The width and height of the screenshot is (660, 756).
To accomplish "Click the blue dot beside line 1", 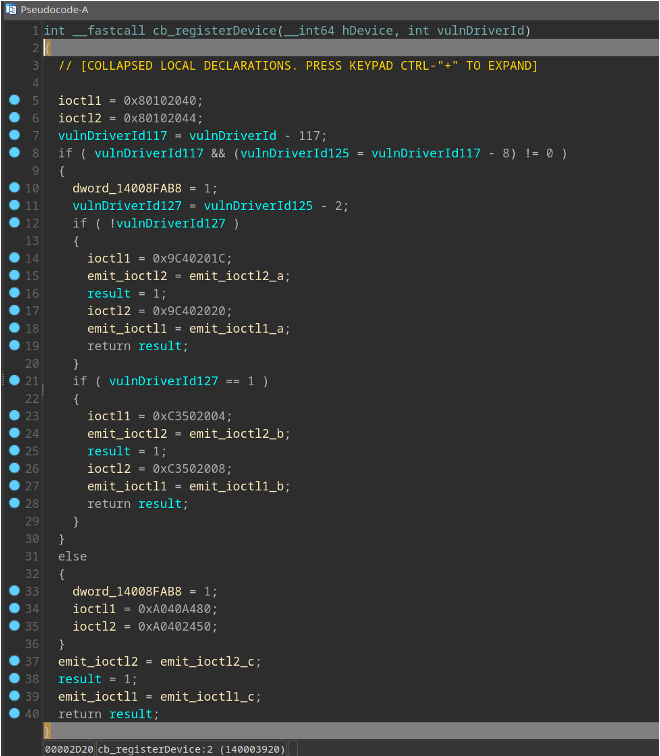I will coord(14,31).
